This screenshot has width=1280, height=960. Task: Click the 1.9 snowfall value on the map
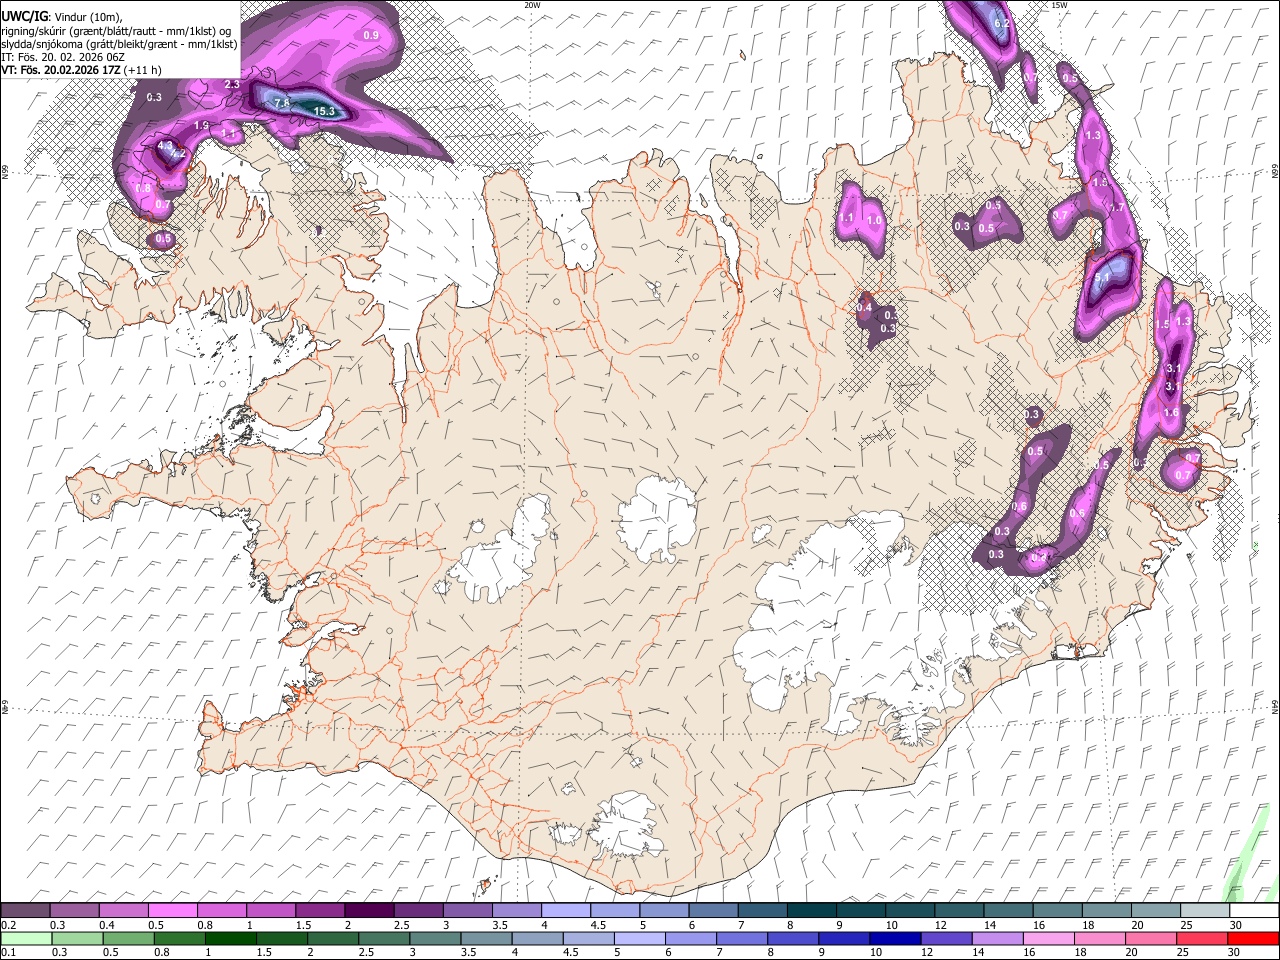(201, 125)
